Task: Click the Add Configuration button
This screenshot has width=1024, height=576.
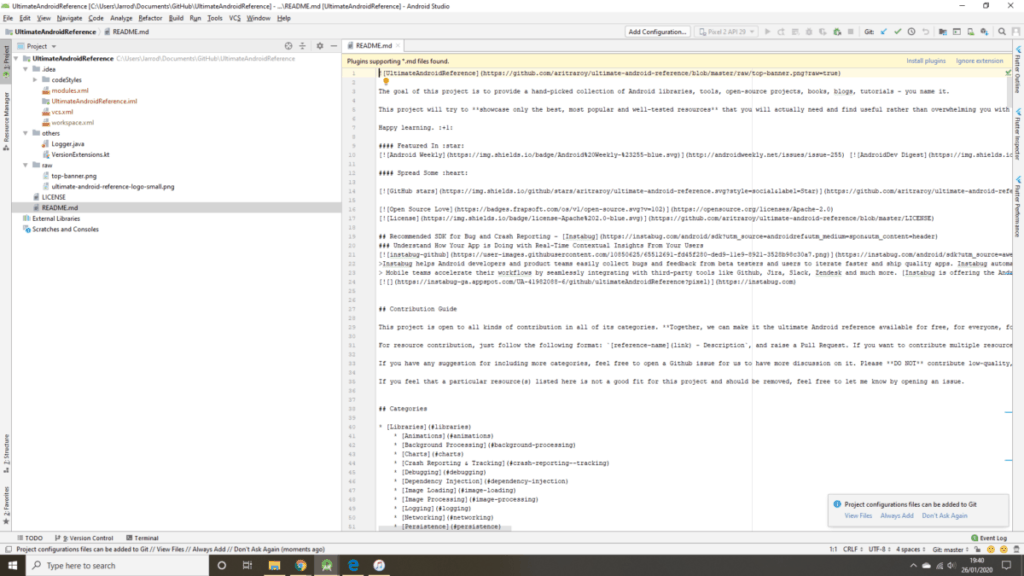Action: coord(657,32)
